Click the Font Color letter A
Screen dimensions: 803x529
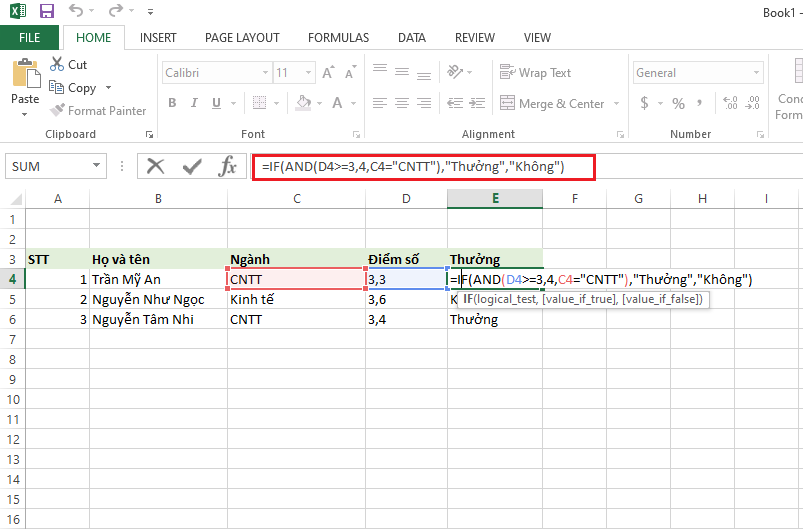click(x=337, y=103)
